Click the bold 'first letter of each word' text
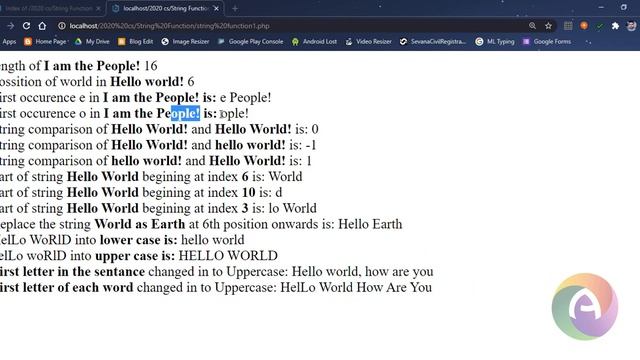The width and height of the screenshot is (640, 360). tap(67, 287)
